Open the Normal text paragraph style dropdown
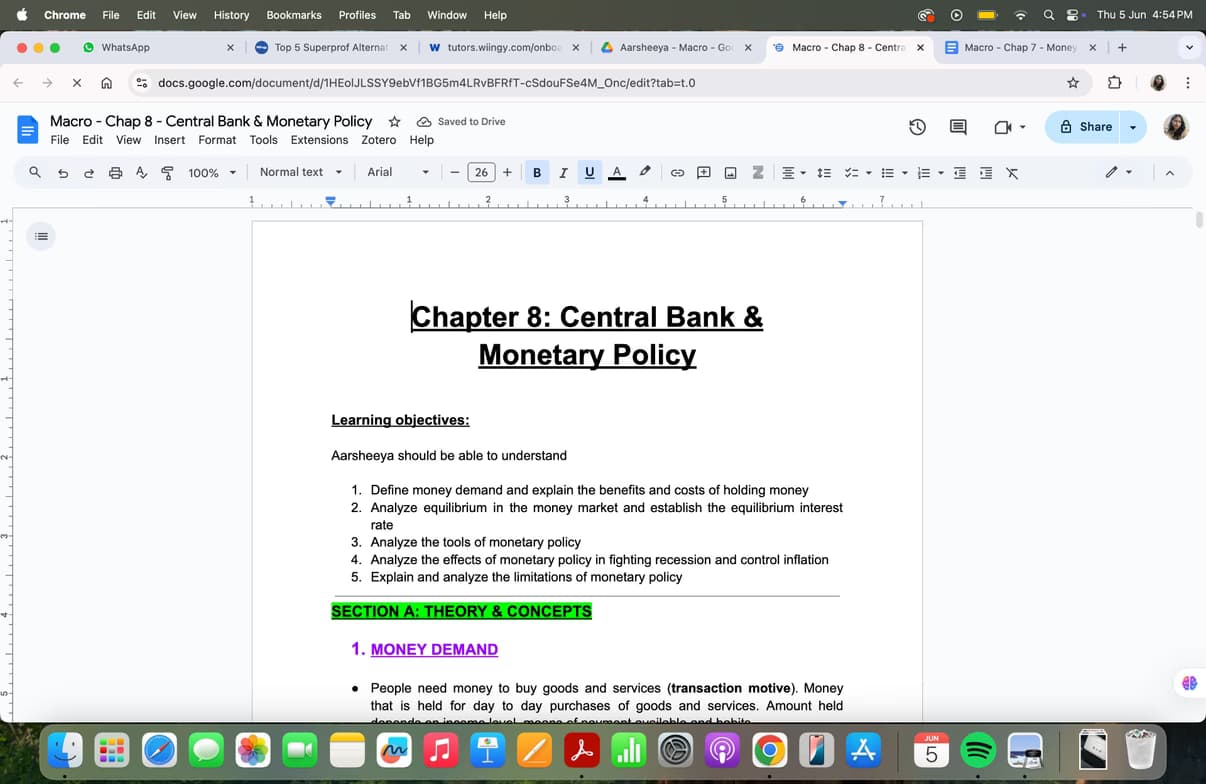This screenshot has height=784, width=1206. pos(300,172)
